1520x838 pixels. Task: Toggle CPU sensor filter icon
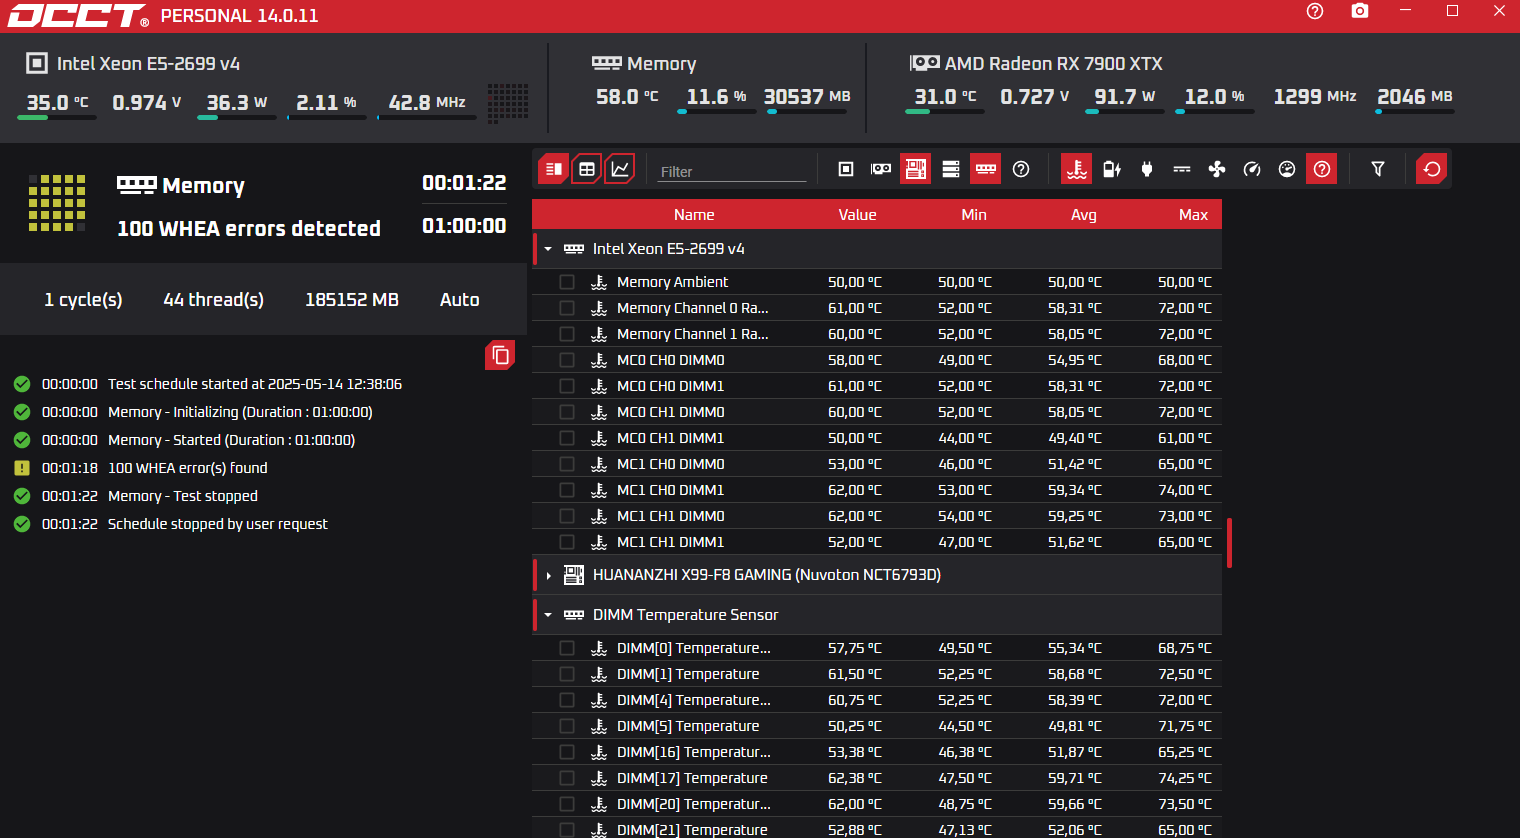coord(846,169)
